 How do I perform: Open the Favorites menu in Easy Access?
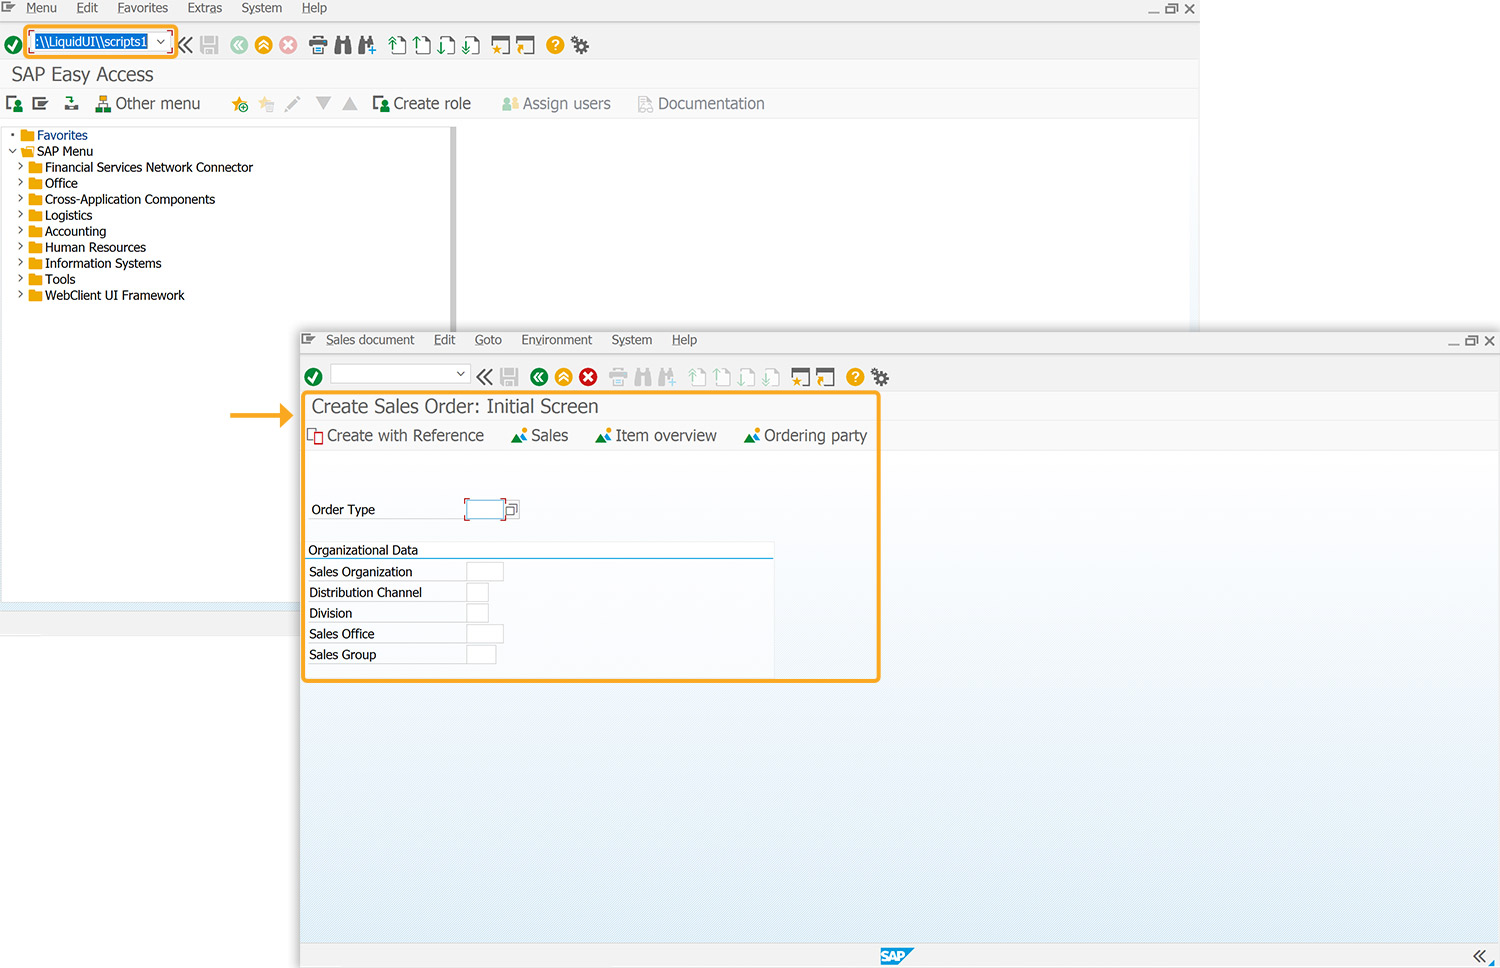pyautogui.click(x=142, y=8)
